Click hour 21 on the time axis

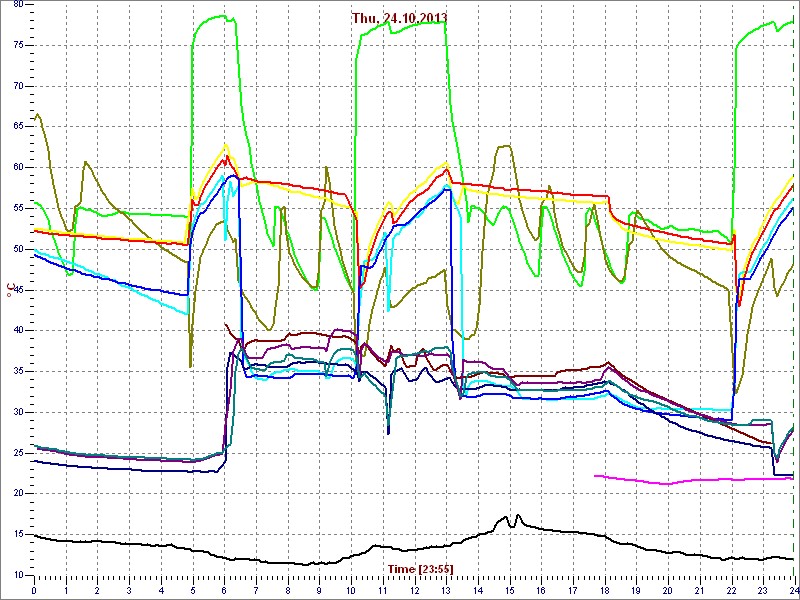[699, 590]
